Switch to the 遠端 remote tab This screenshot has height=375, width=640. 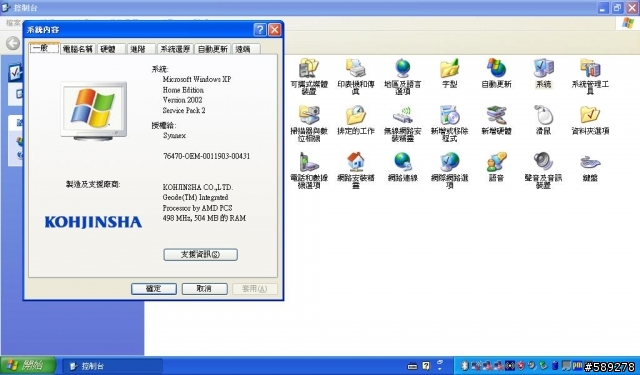(x=247, y=49)
